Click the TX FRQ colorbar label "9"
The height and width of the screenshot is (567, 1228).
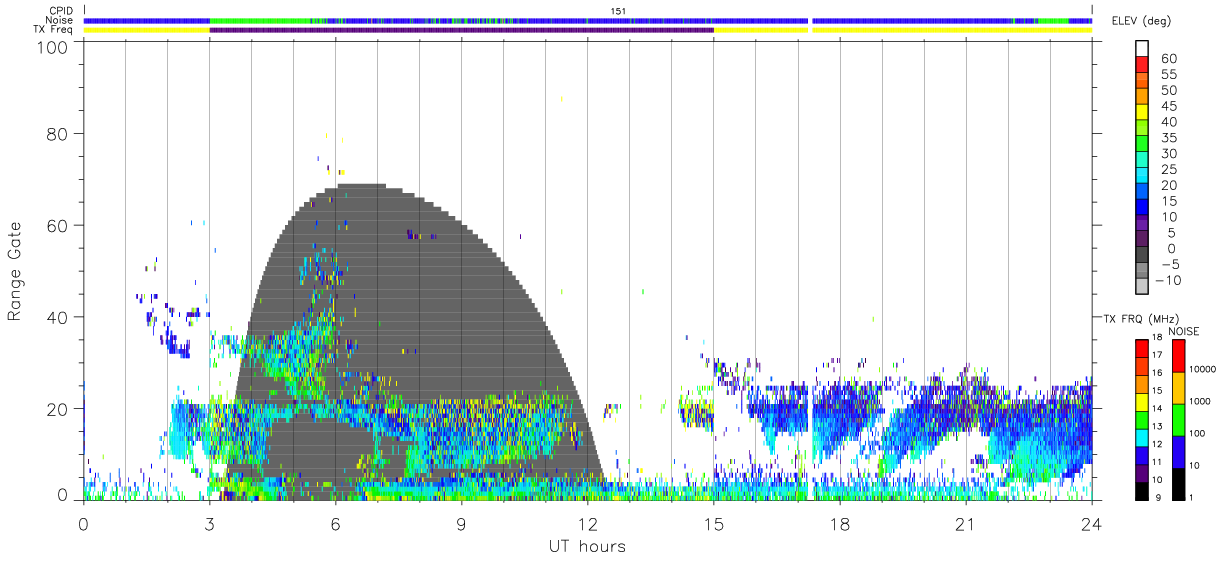1159,498
